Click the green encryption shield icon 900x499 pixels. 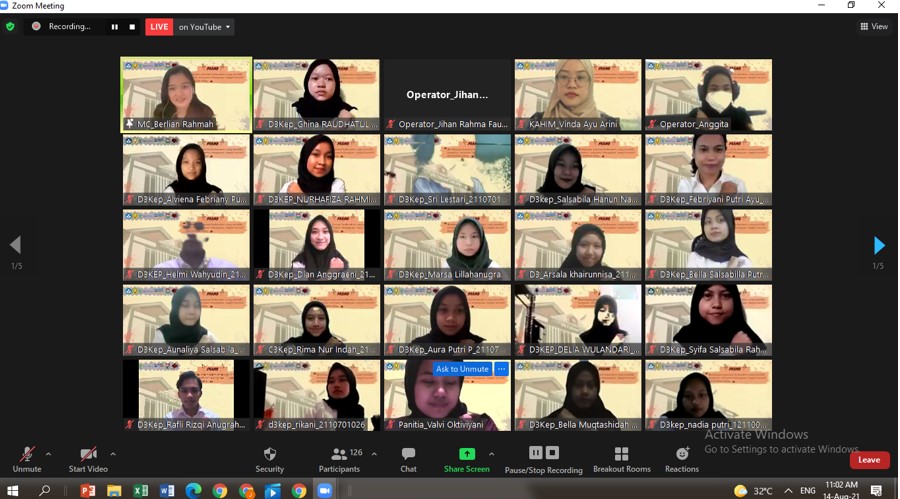pos(10,26)
